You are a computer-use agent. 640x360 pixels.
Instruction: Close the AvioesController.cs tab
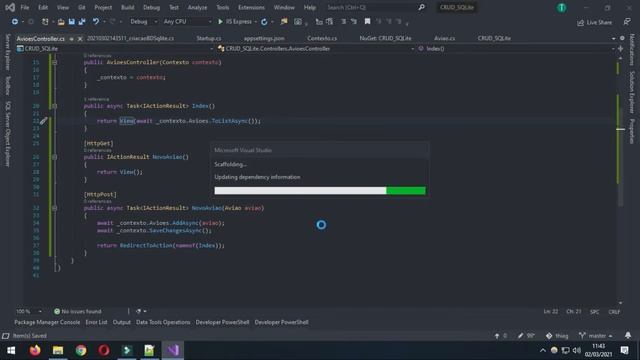pyautogui.click(x=80, y=39)
